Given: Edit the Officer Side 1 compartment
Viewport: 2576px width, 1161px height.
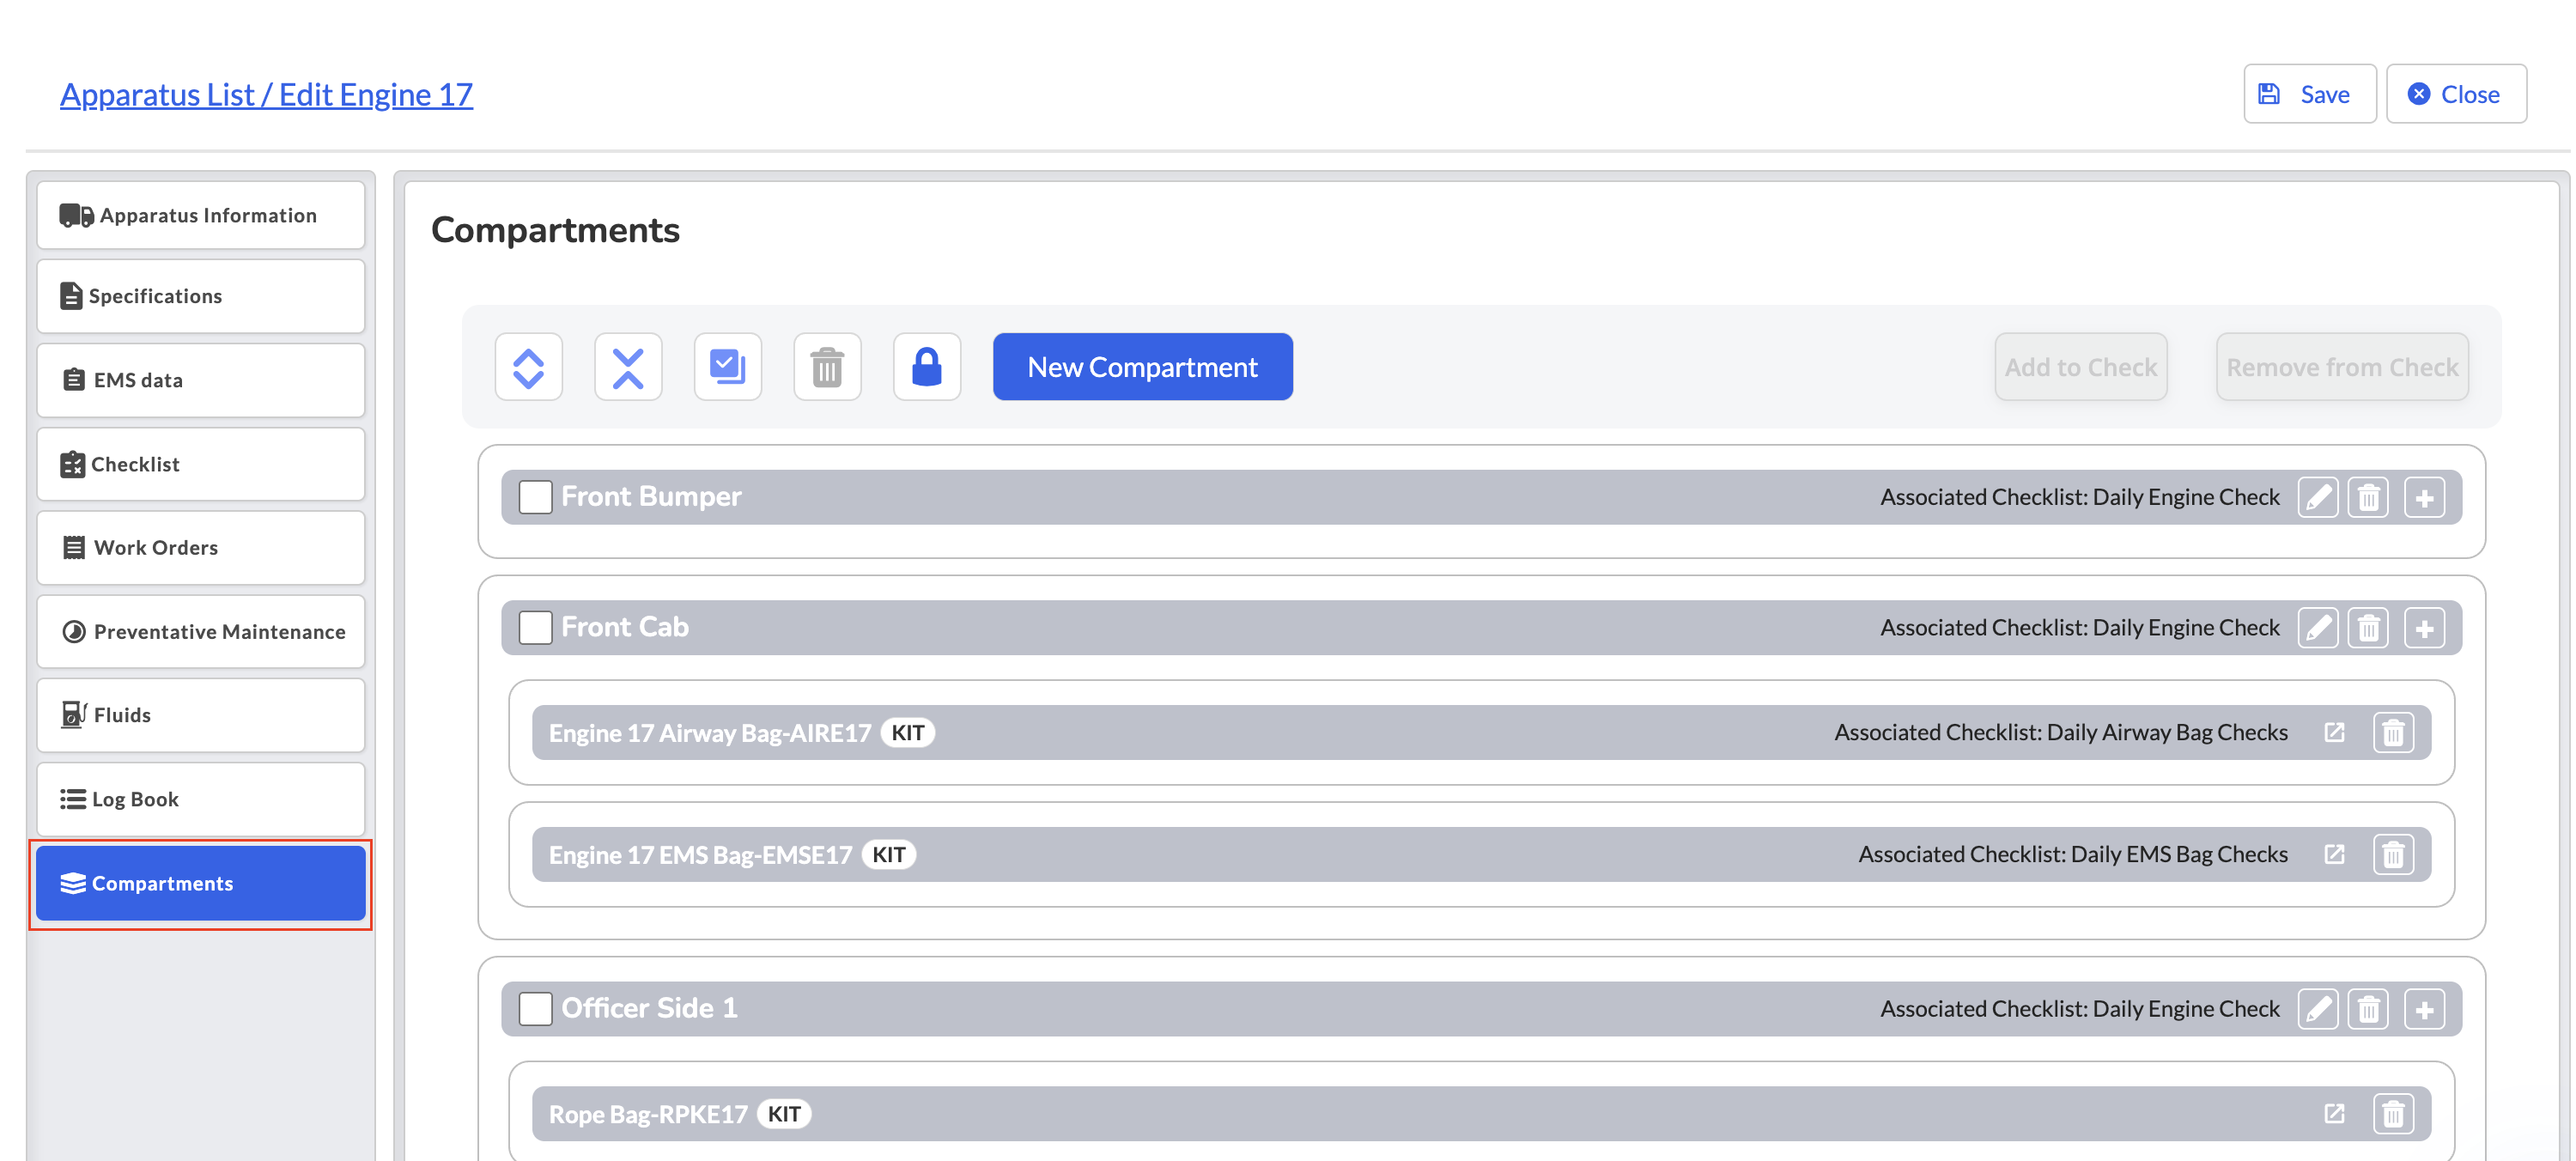Looking at the screenshot, I should coord(2317,1009).
